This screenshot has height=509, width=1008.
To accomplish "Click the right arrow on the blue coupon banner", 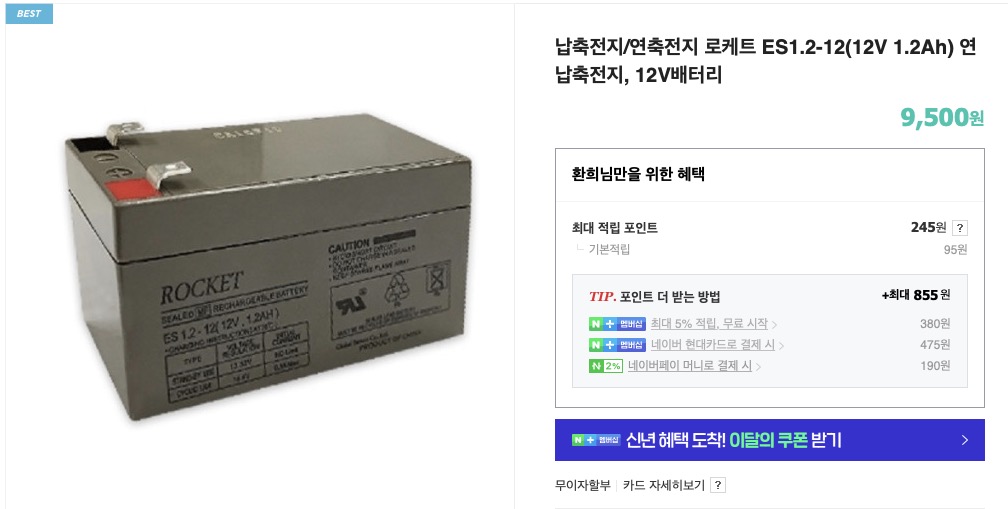I will click(x=964, y=440).
